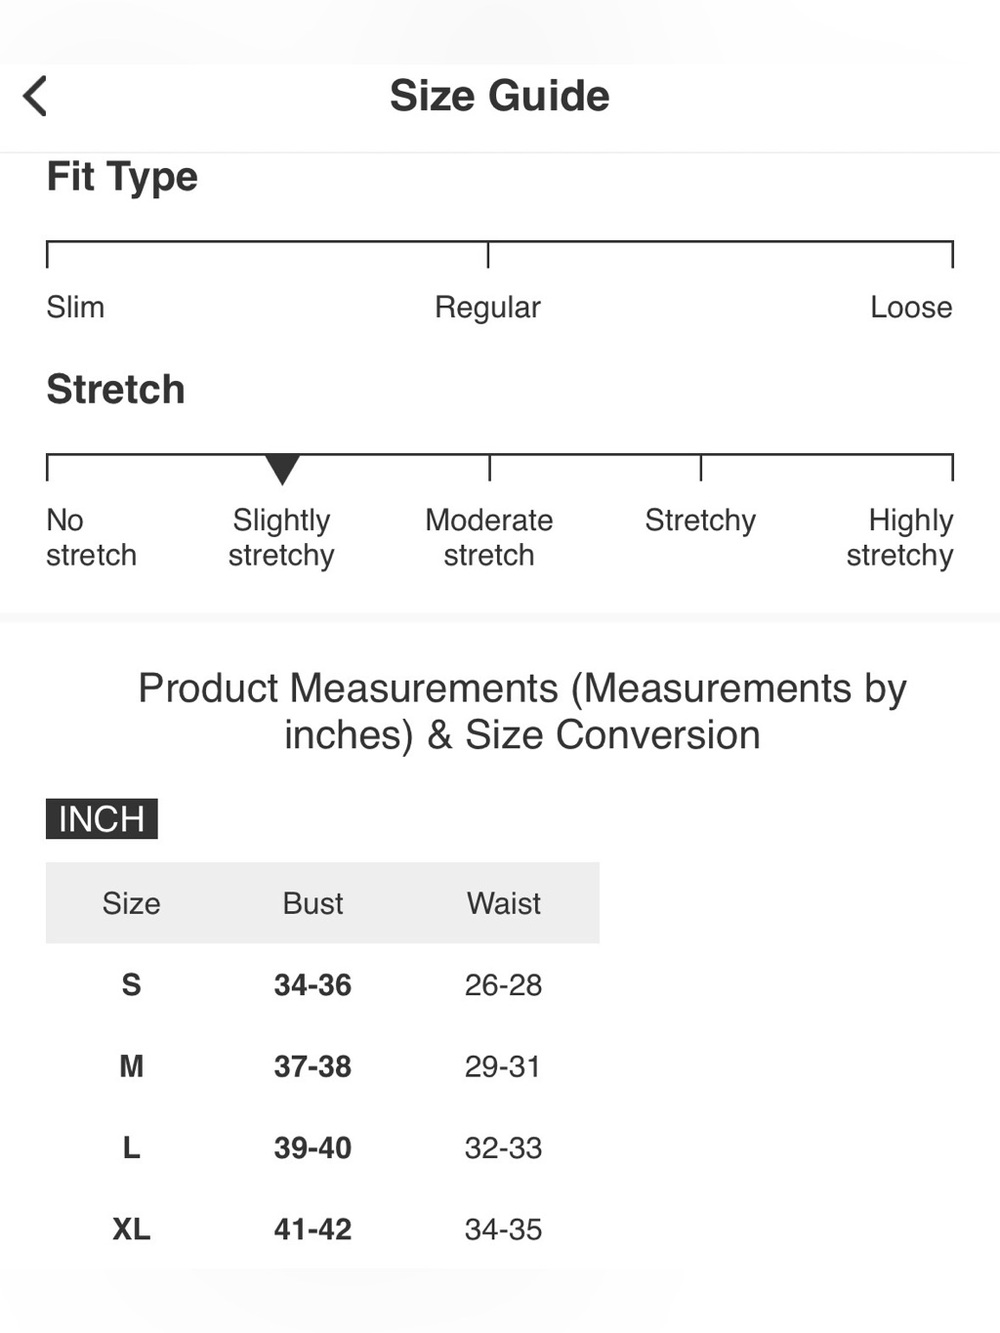The height and width of the screenshot is (1333, 1000).
Task: Go back using the left chevron arrow
Action: pyautogui.click(x=35, y=96)
